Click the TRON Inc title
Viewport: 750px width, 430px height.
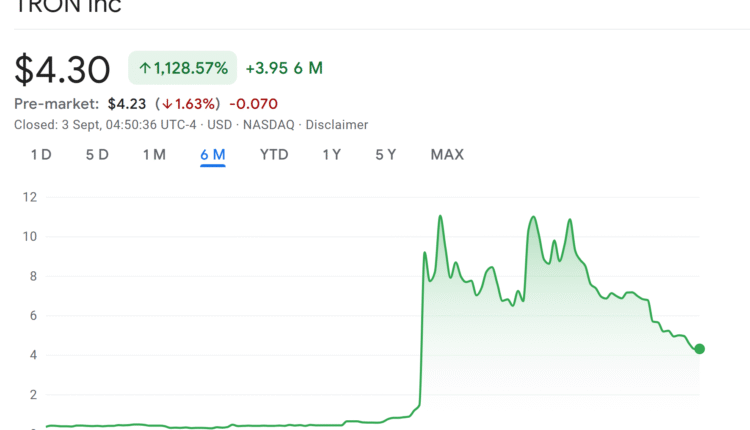click(x=68, y=7)
